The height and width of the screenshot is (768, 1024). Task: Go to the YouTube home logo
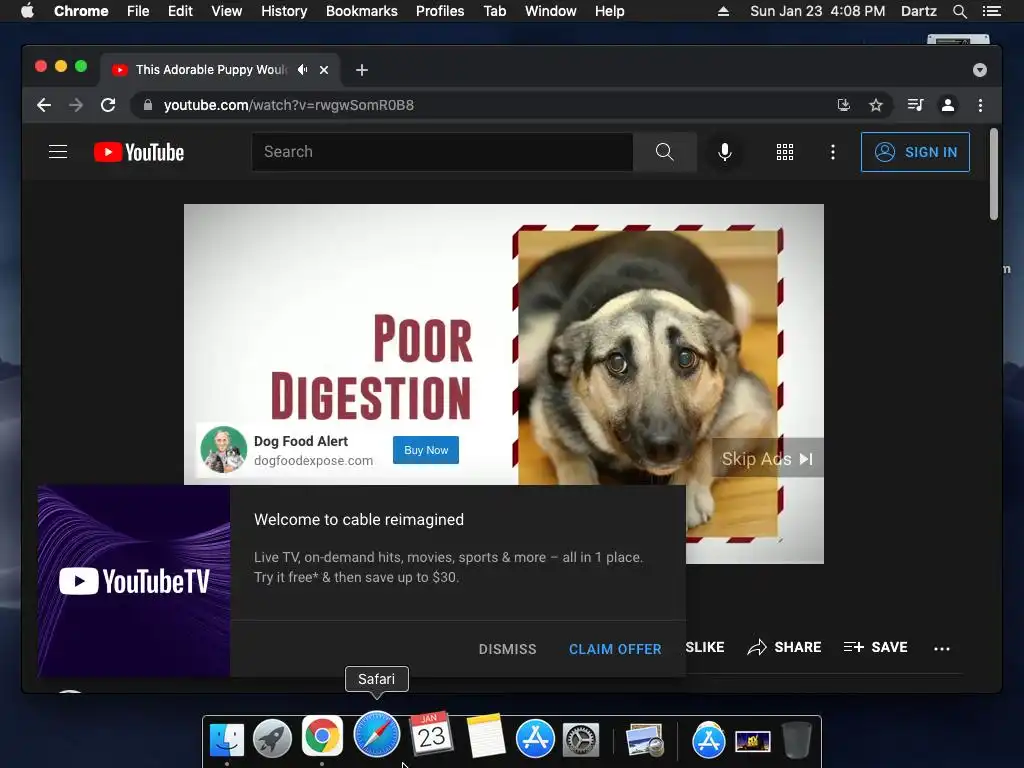pyautogui.click(x=139, y=152)
